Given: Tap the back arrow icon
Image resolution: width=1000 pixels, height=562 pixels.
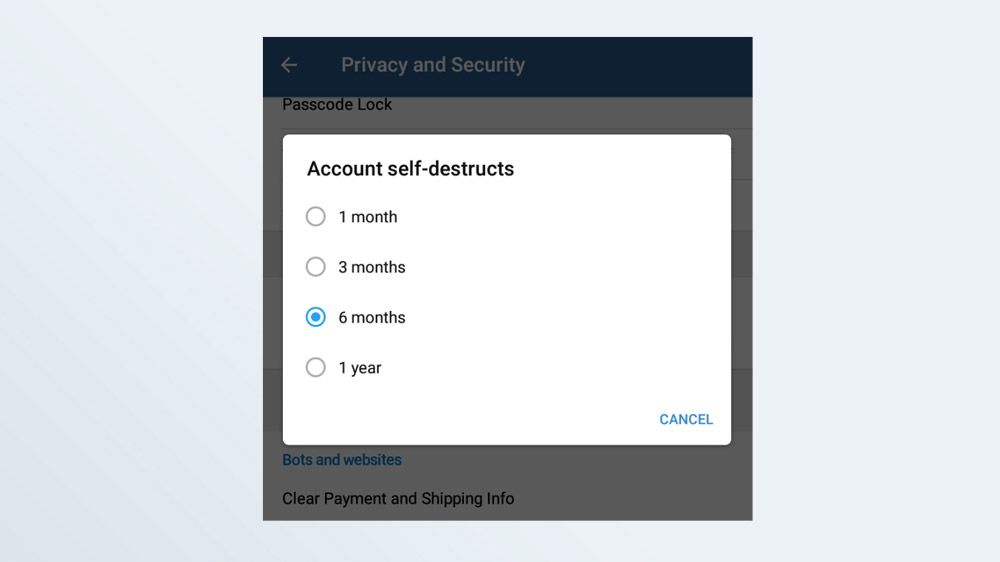Looking at the screenshot, I should pos(289,65).
